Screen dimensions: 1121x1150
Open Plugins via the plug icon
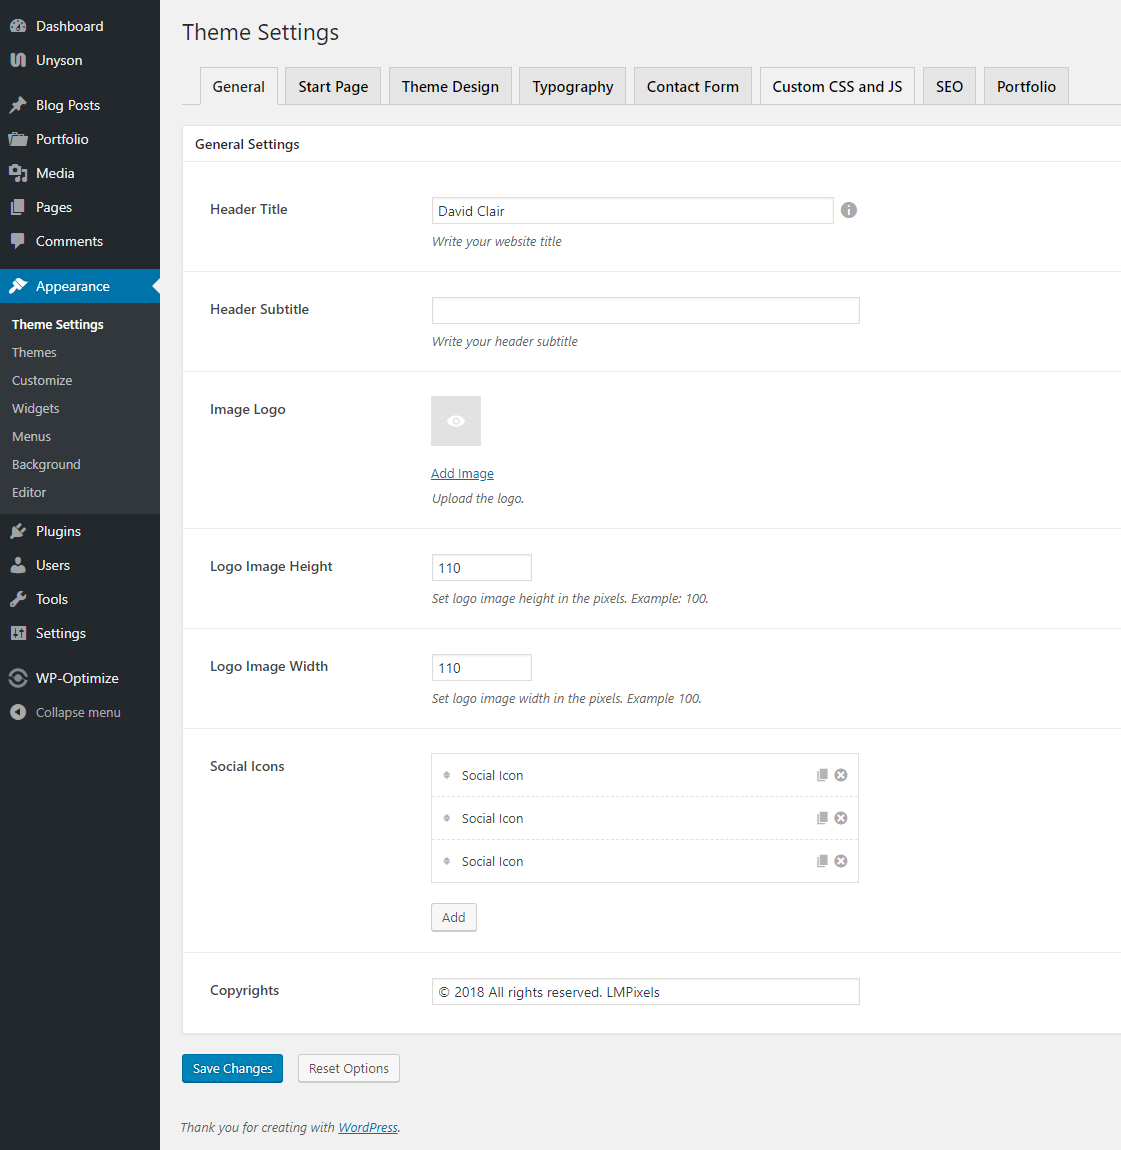point(18,531)
